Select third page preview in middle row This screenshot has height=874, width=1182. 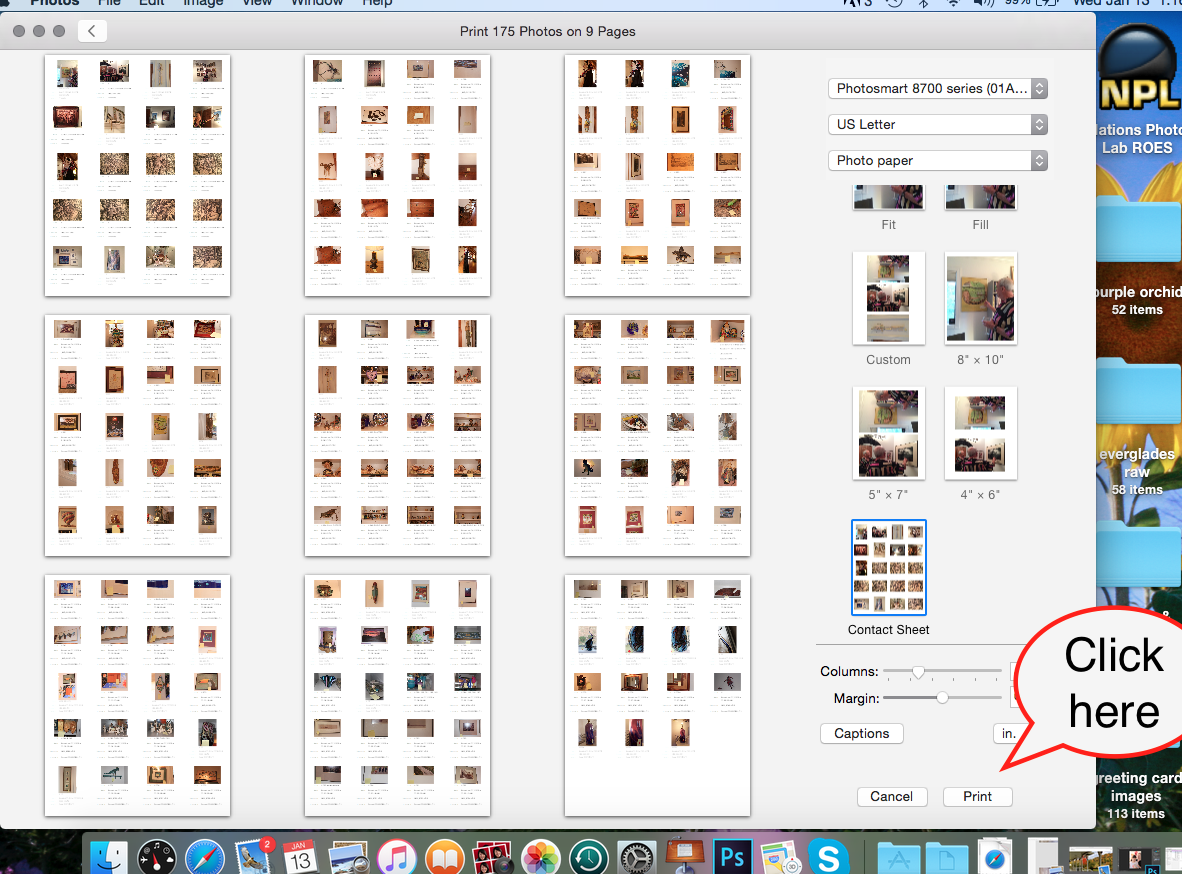click(x=657, y=436)
